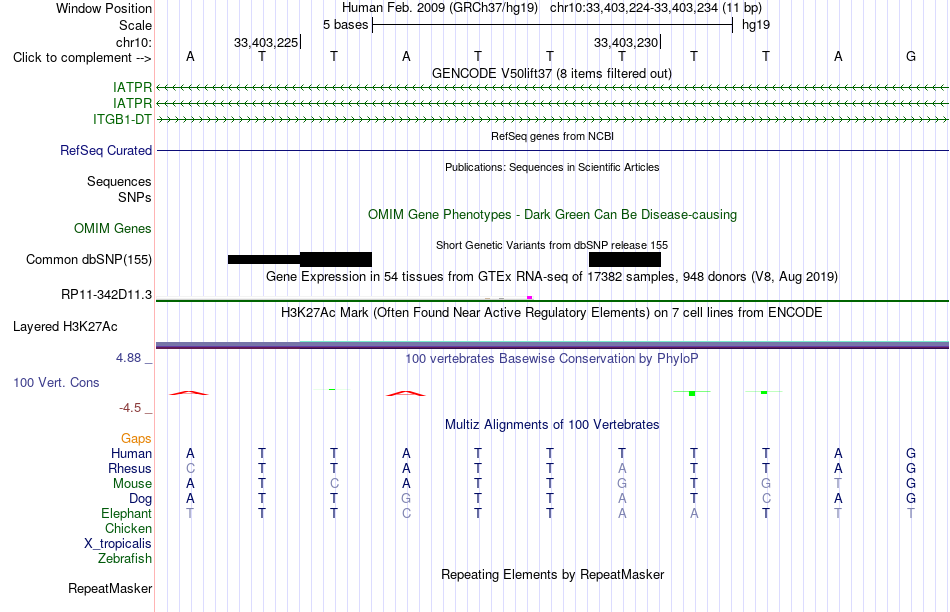Click the first red PhyloP negative peak
Screen dimensions: 950x612
[x=189, y=393]
